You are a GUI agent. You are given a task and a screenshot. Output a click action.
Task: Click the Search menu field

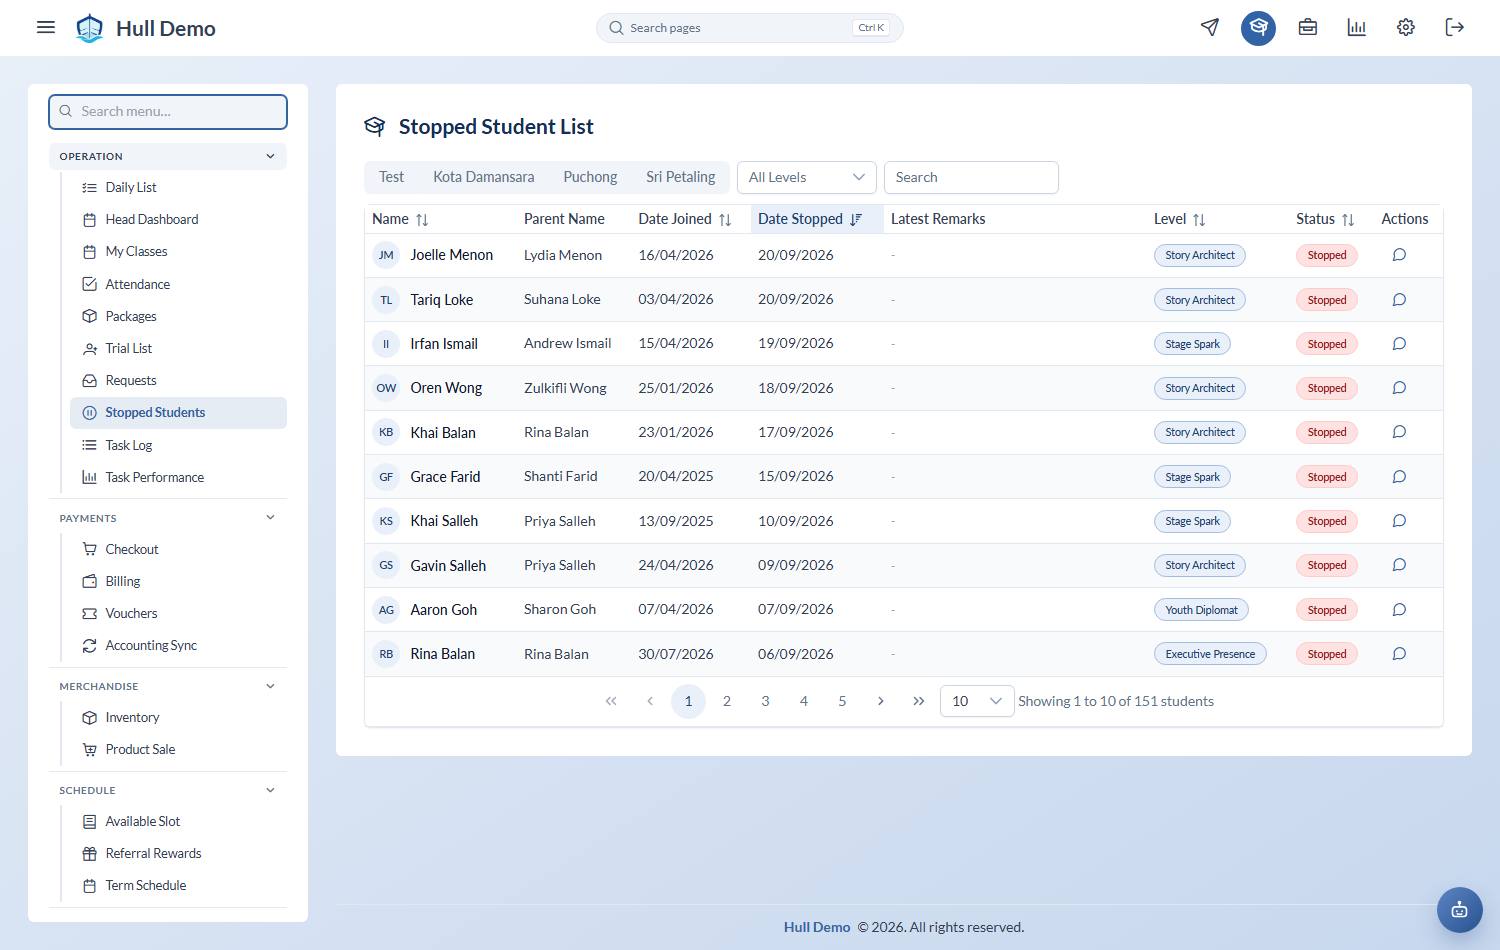(168, 111)
